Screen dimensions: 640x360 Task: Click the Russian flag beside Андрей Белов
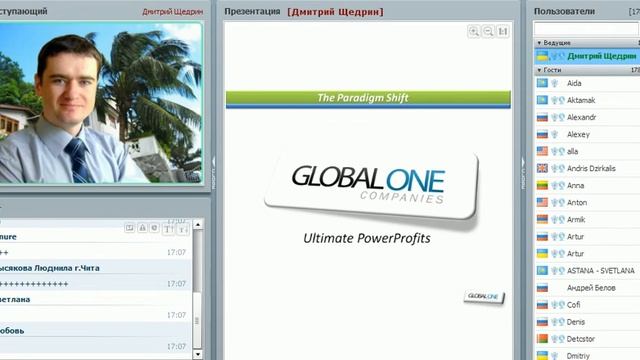[x=542, y=288]
